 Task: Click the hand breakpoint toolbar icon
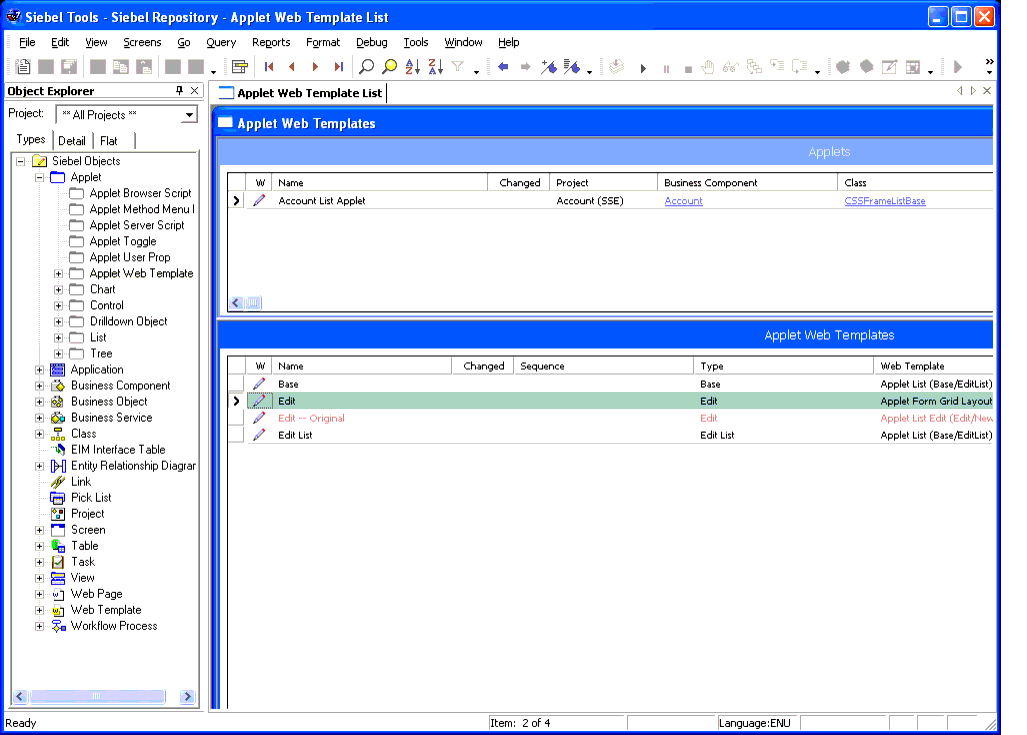708,67
